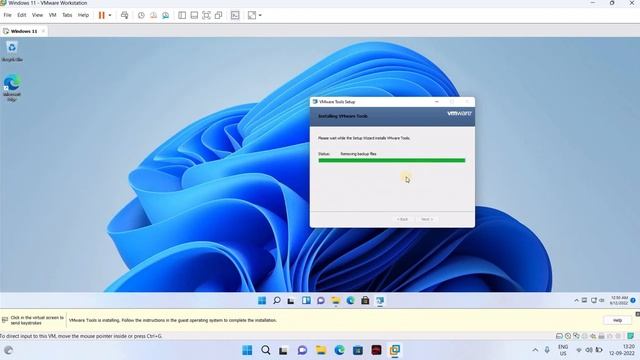The width and height of the screenshot is (640, 360).
Task: Open the guest Start menu
Action: [x=262, y=300]
